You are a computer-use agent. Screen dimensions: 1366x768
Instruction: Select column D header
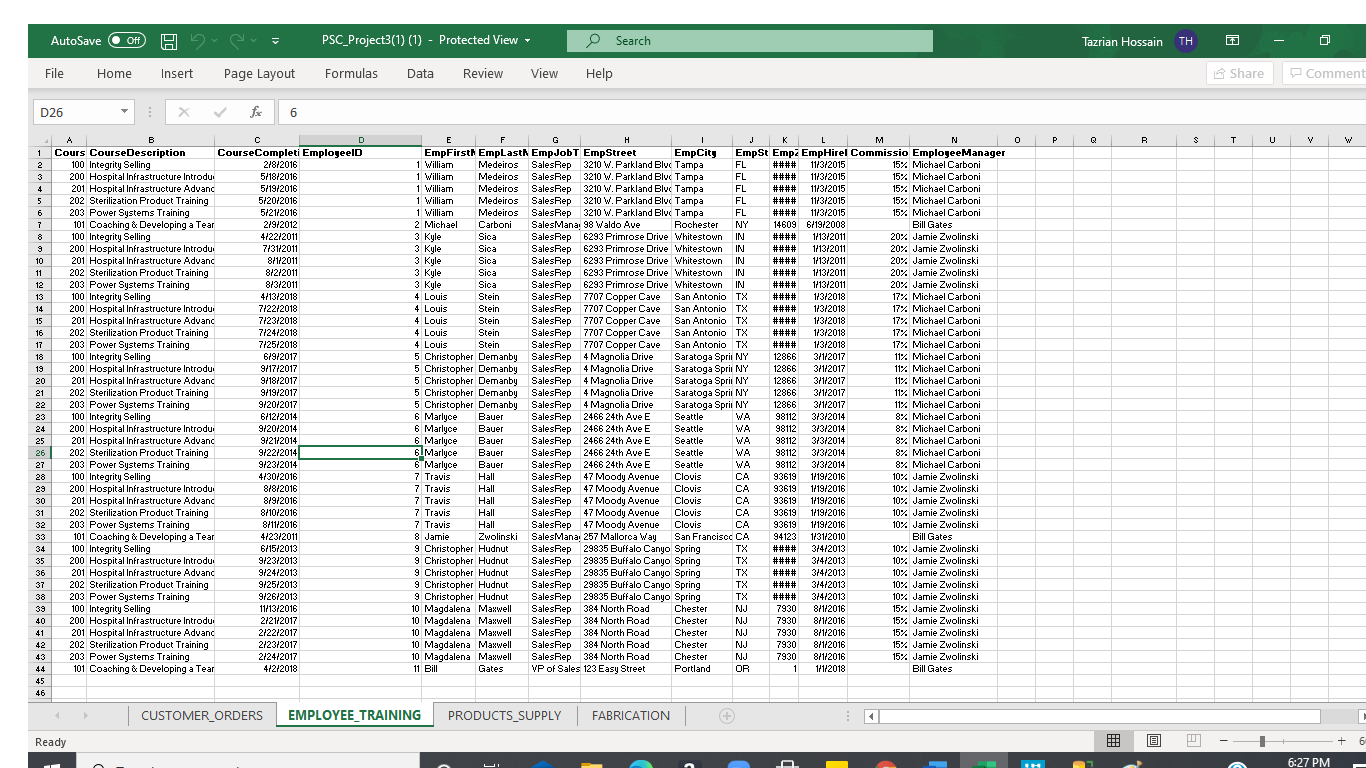pyautogui.click(x=361, y=141)
